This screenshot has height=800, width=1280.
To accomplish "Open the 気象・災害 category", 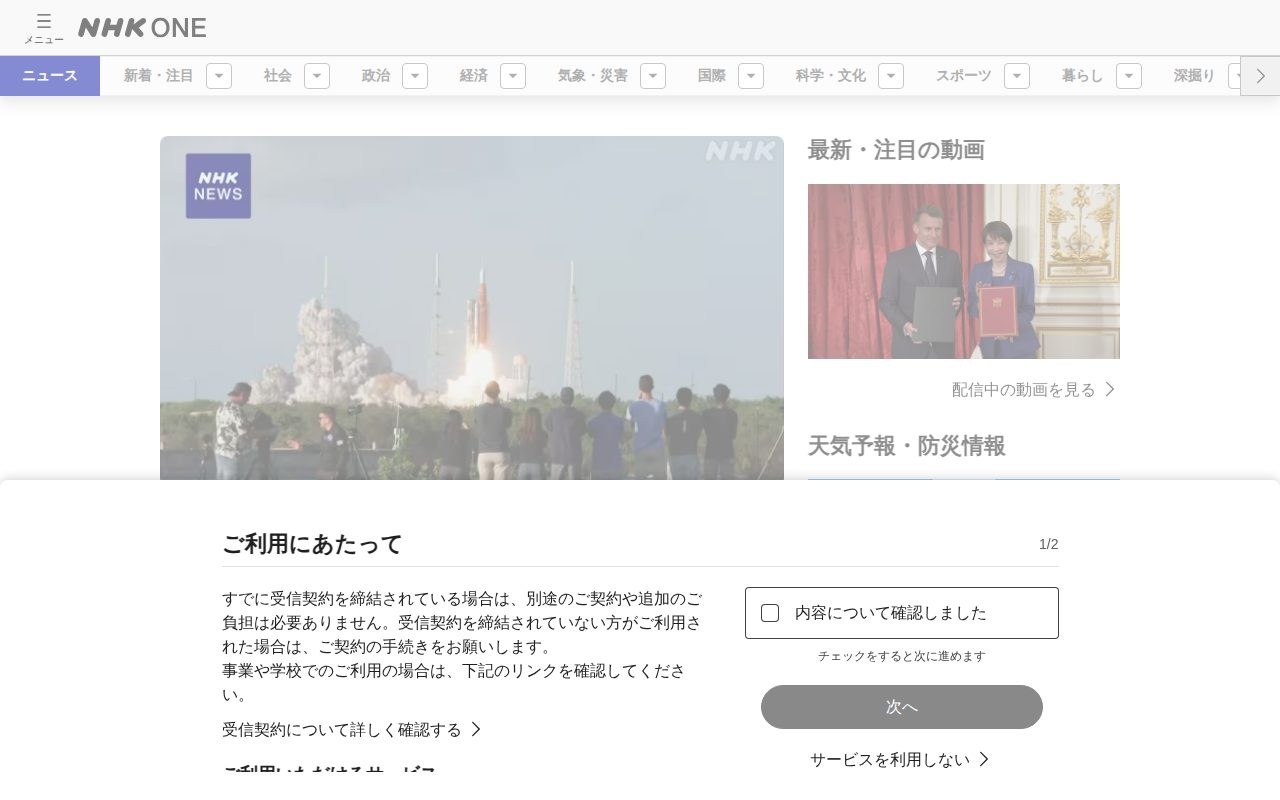I will [592, 76].
